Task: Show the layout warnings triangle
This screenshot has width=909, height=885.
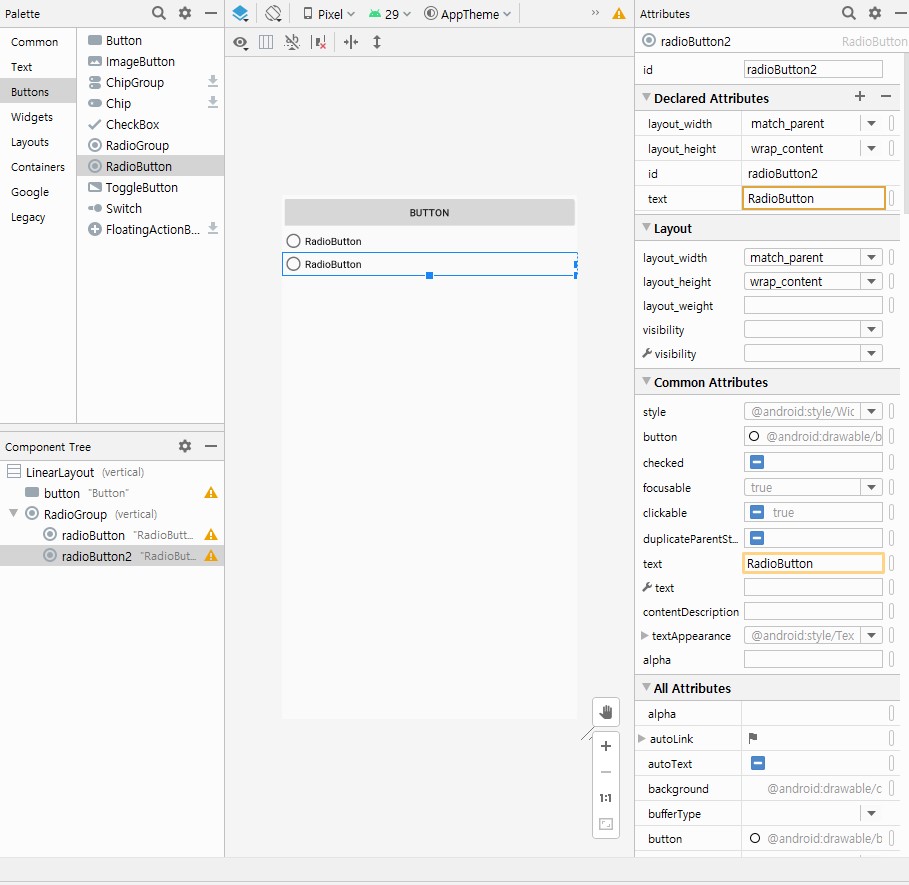Action: tap(619, 13)
